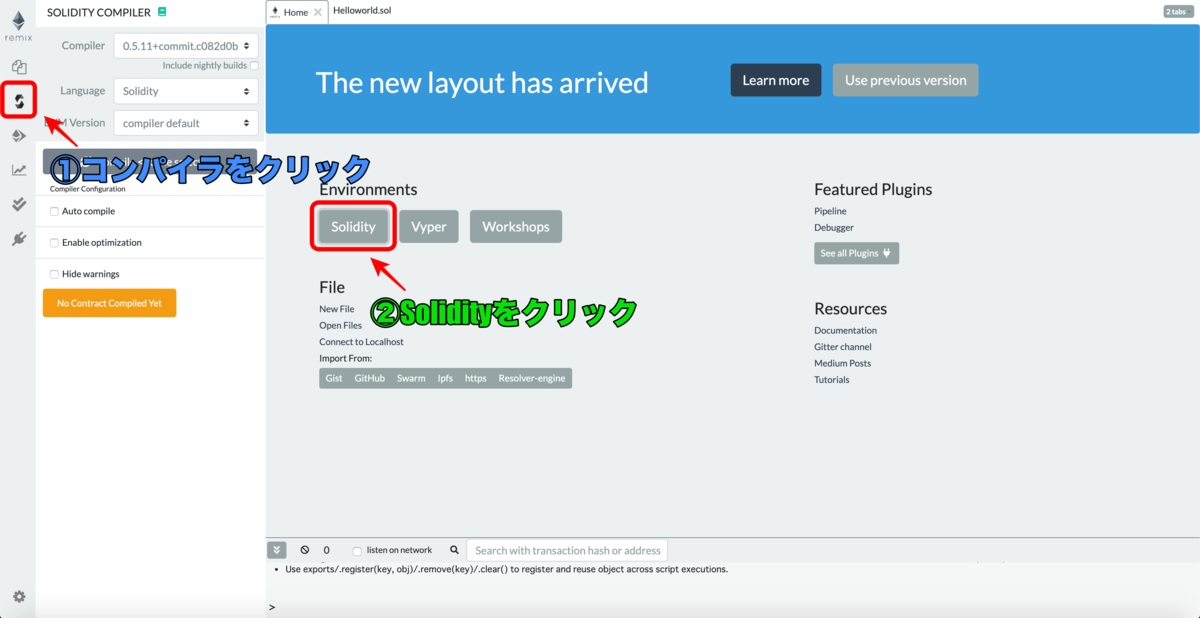This screenshot has width=1200, height=618.
Task: Select the Vyper environment button
Action: 429,227
